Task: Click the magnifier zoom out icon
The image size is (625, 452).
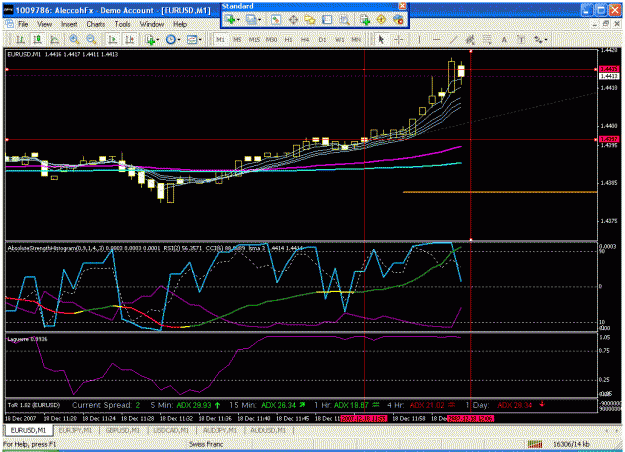Action: [x=91, y=39]
